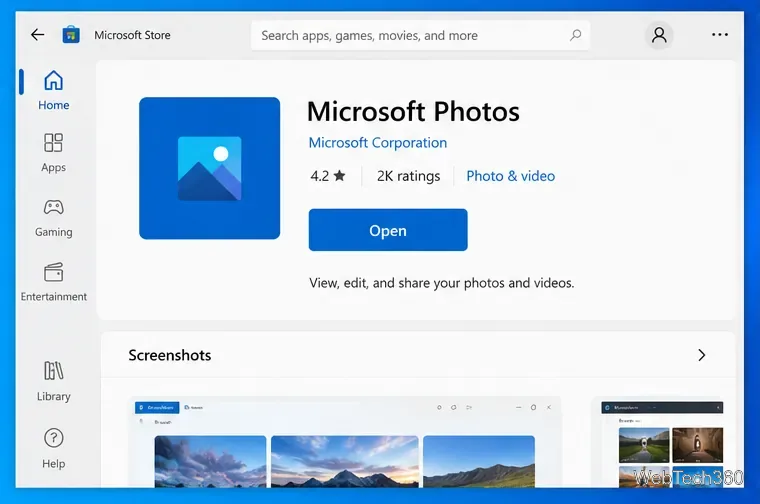Open the Library page

click(53, 382)
